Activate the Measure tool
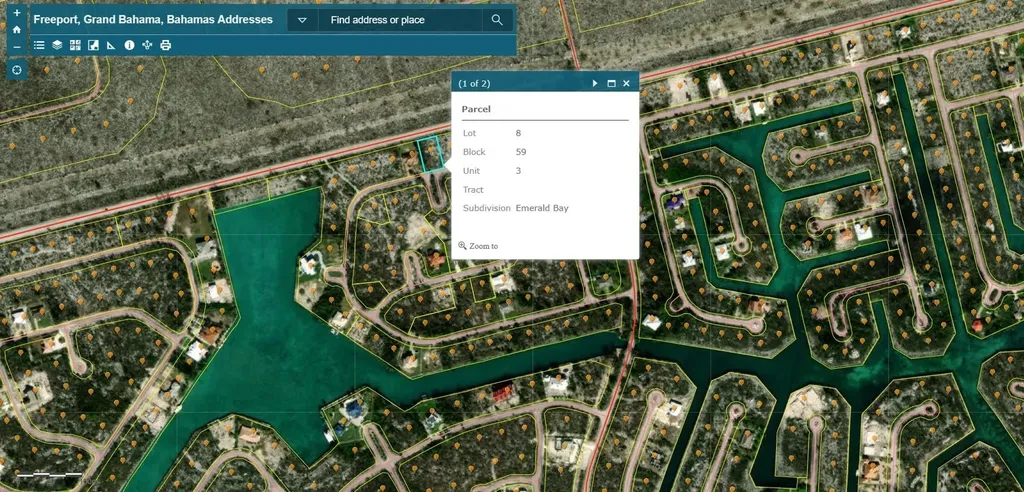Image resolution: width=1024 pixels, height=492 pixels. coord(111,45)
